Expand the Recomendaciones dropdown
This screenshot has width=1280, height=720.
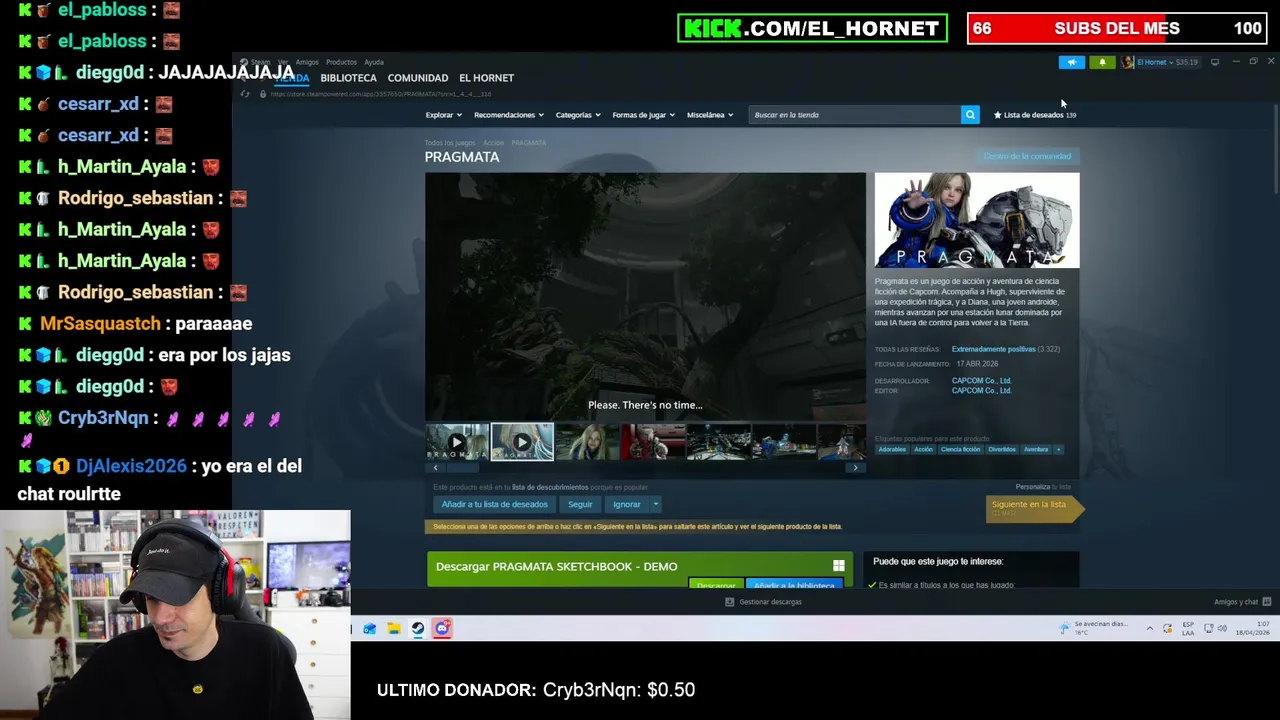(x=508, y=115)
